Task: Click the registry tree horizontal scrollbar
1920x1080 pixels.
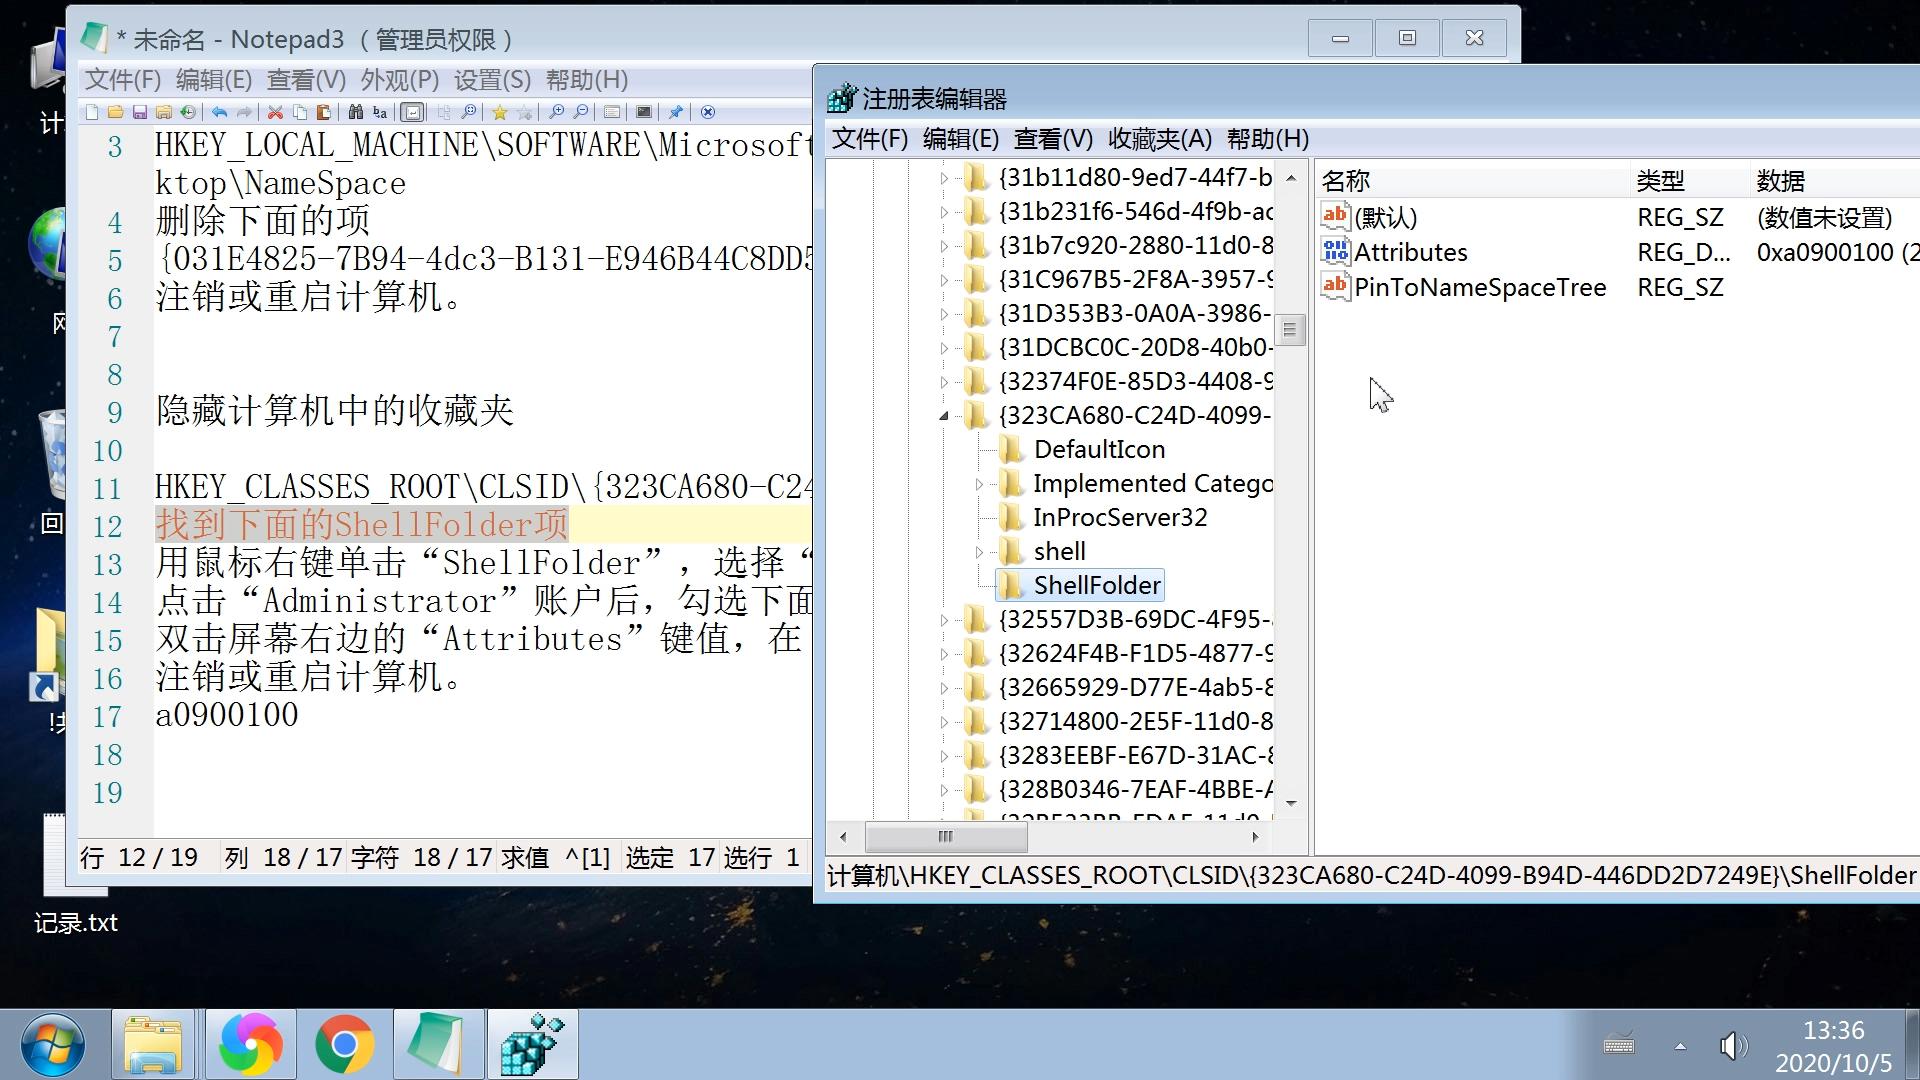Action: coord(945,837)
